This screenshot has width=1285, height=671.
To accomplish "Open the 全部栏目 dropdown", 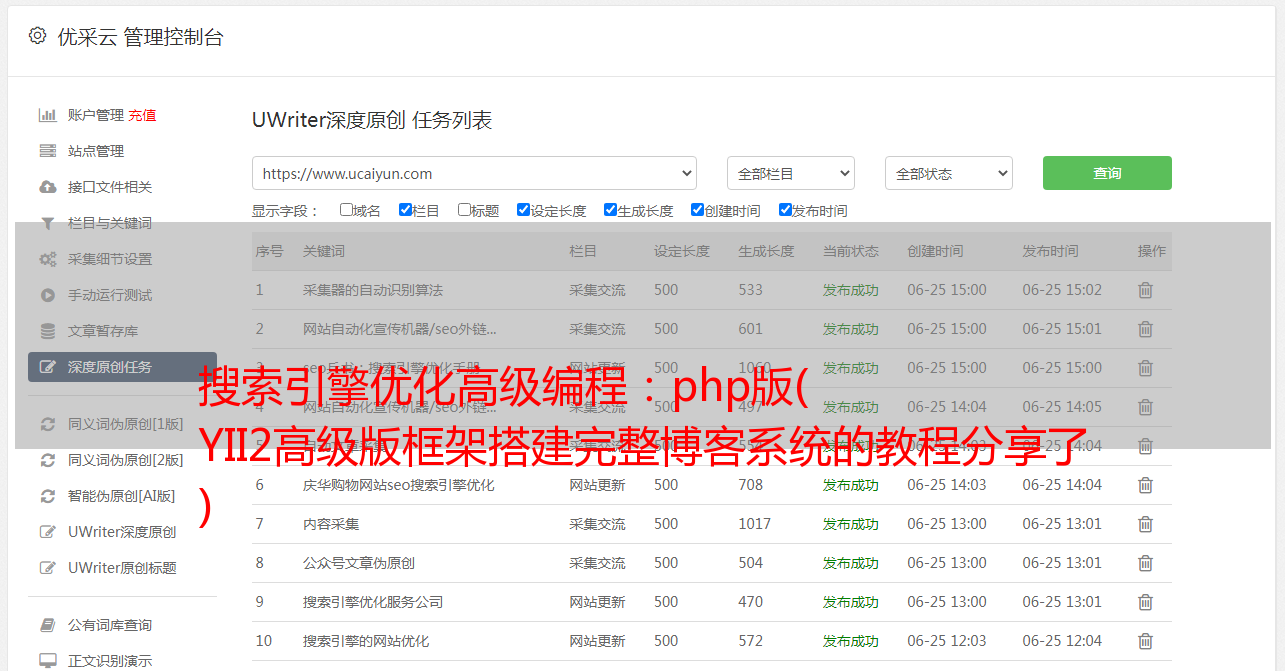I will point(791,173).
